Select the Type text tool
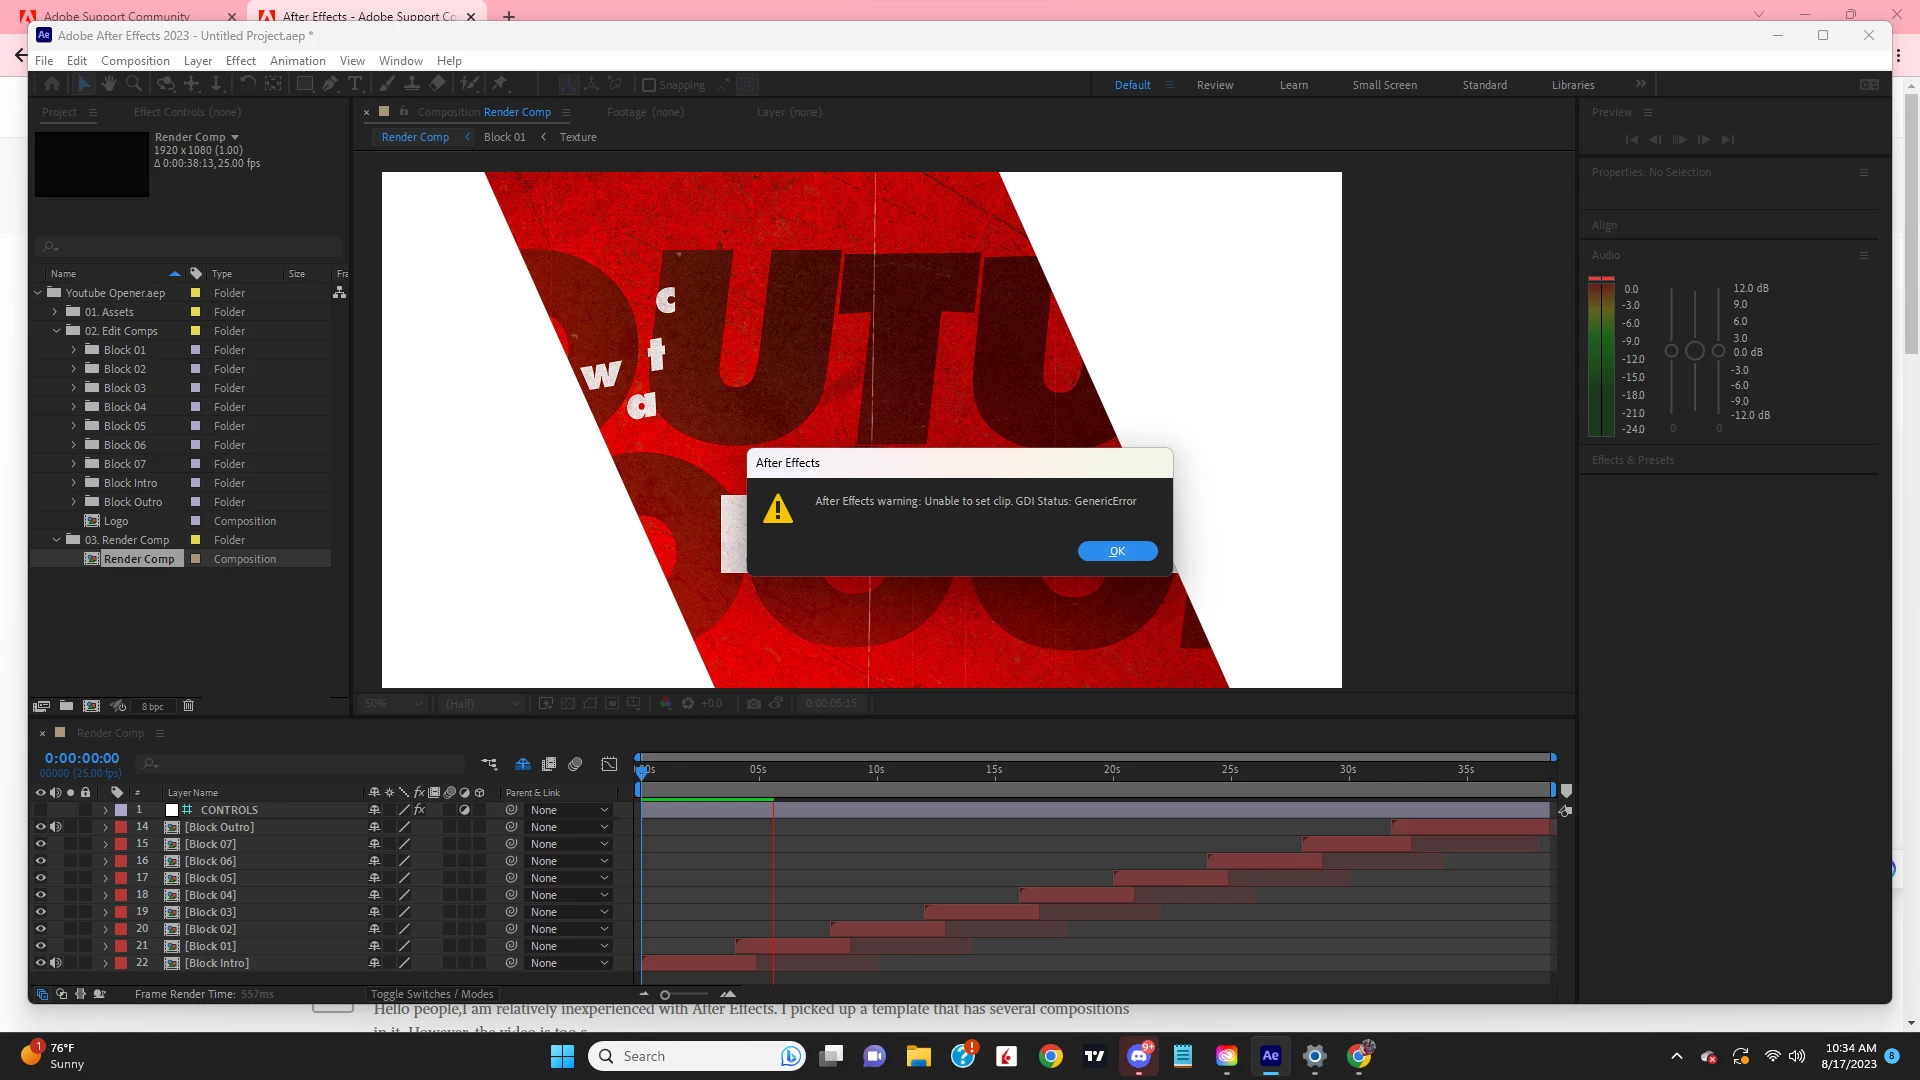Image resolution: width=1920 pixels, height=1080 pixels. (x=355, y=85)
